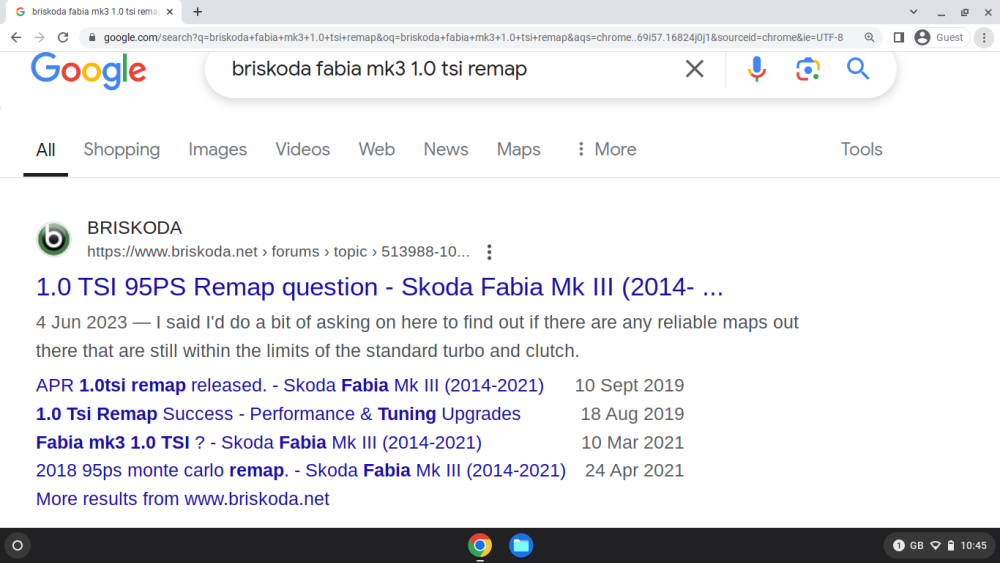Select the All results tab
The height and width of the screenshot is (563, 1000).
(45, 150)
